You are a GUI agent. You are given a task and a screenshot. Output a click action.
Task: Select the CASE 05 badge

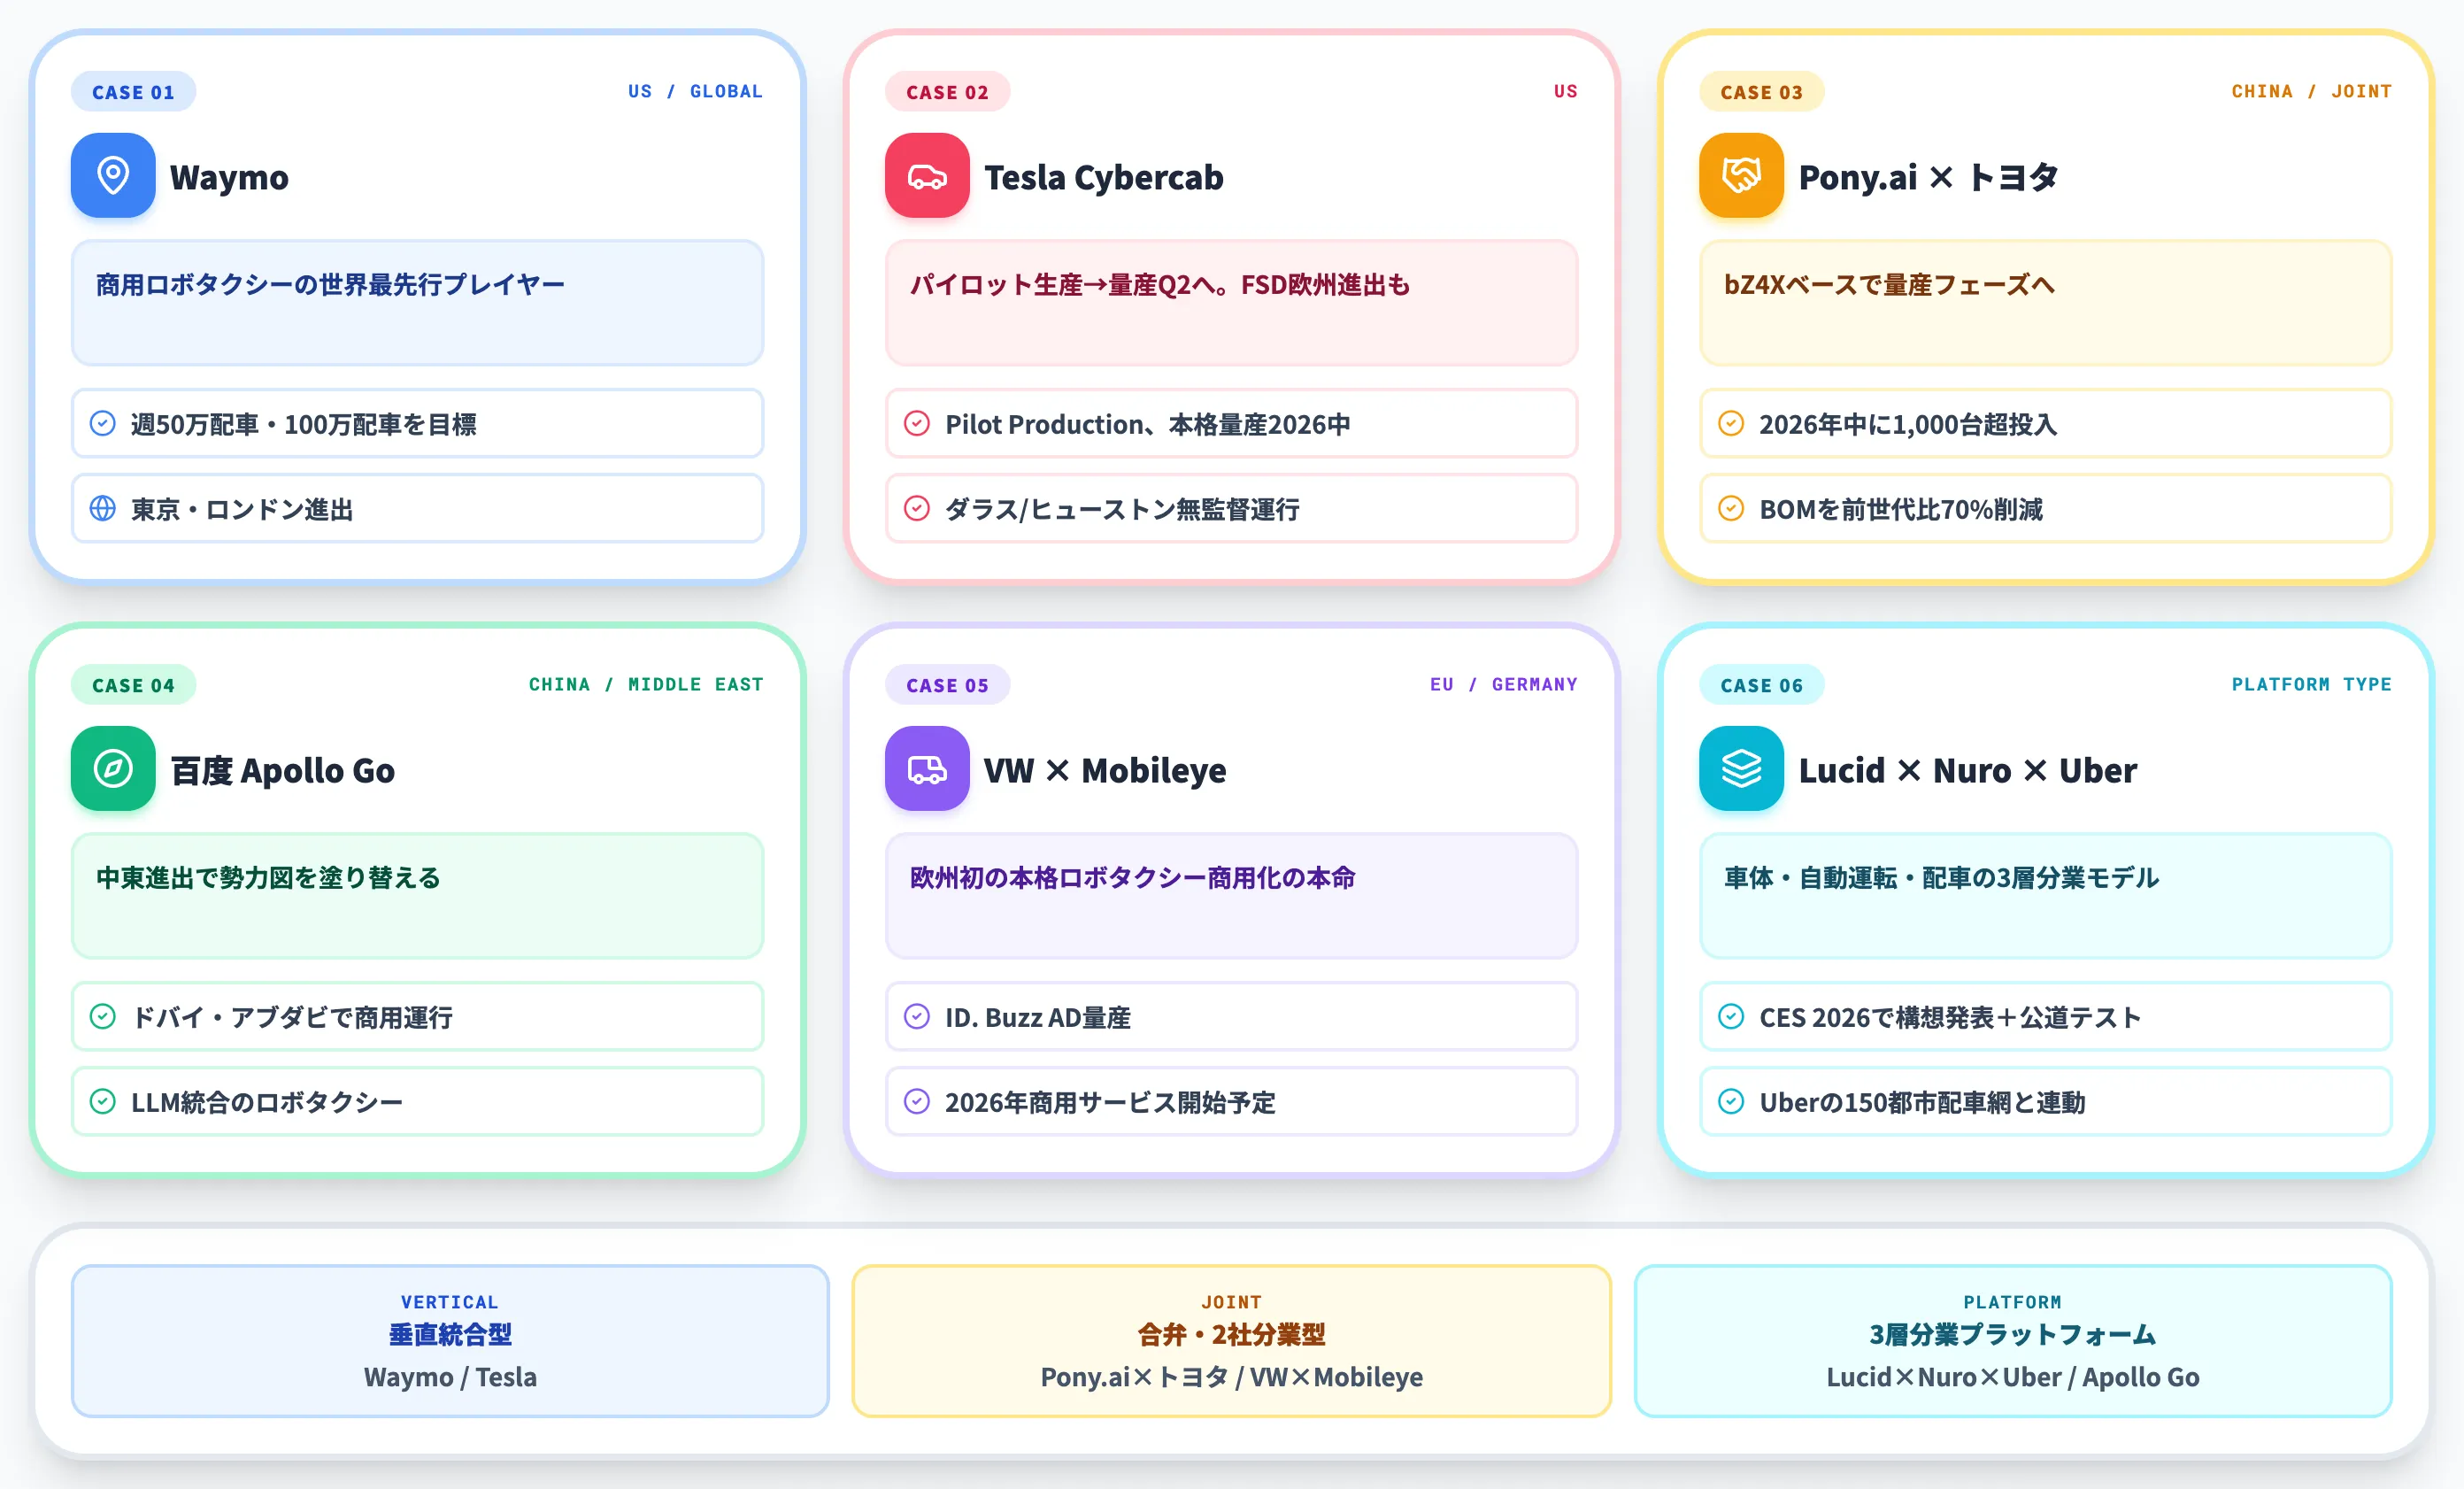click(x=947, y=685)
